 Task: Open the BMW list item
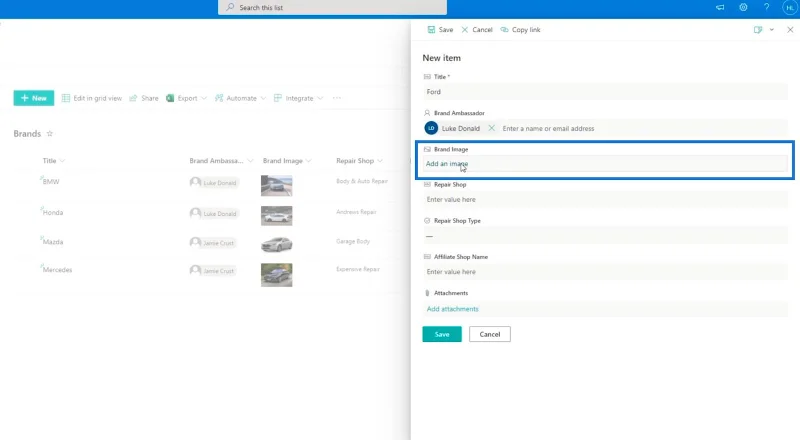51,182
